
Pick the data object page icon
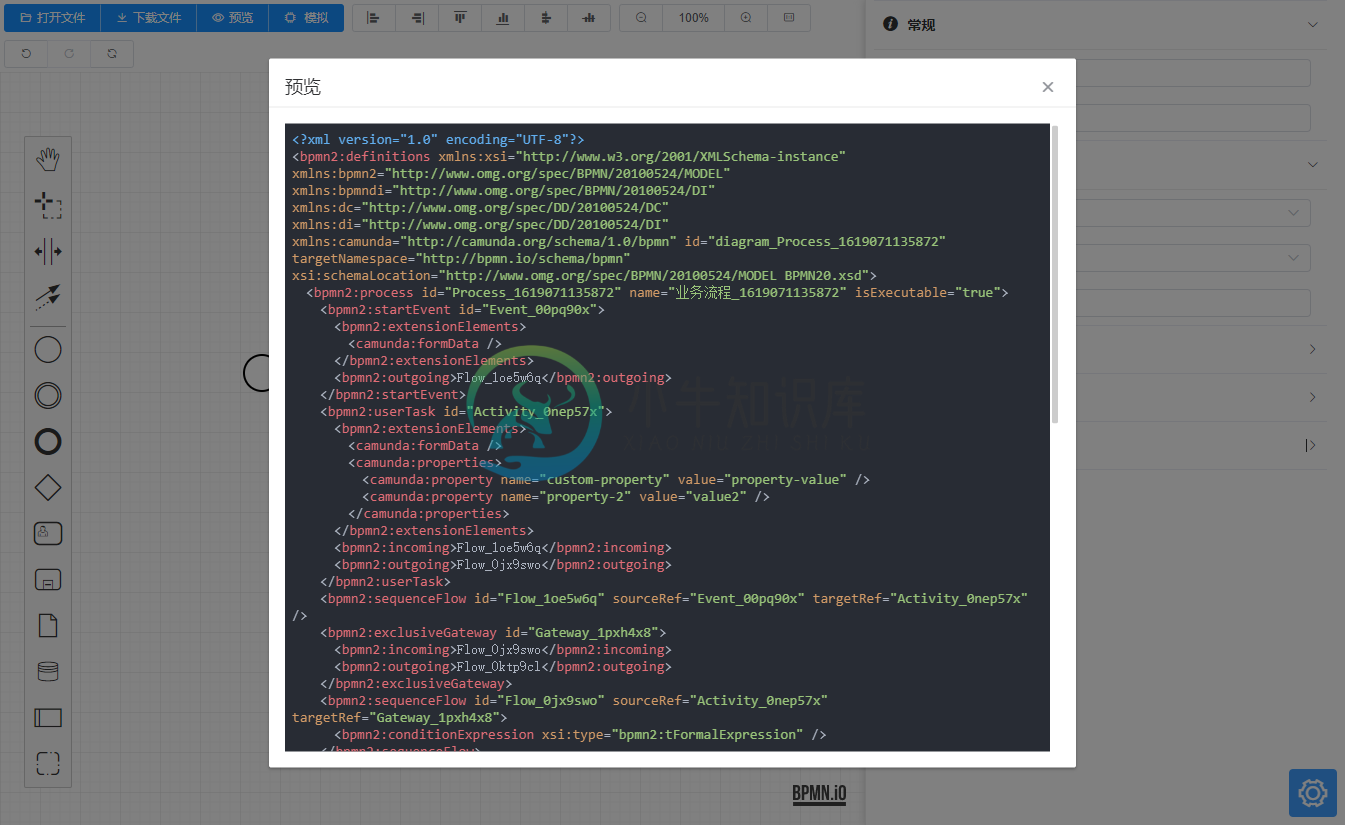click(48, 626)
